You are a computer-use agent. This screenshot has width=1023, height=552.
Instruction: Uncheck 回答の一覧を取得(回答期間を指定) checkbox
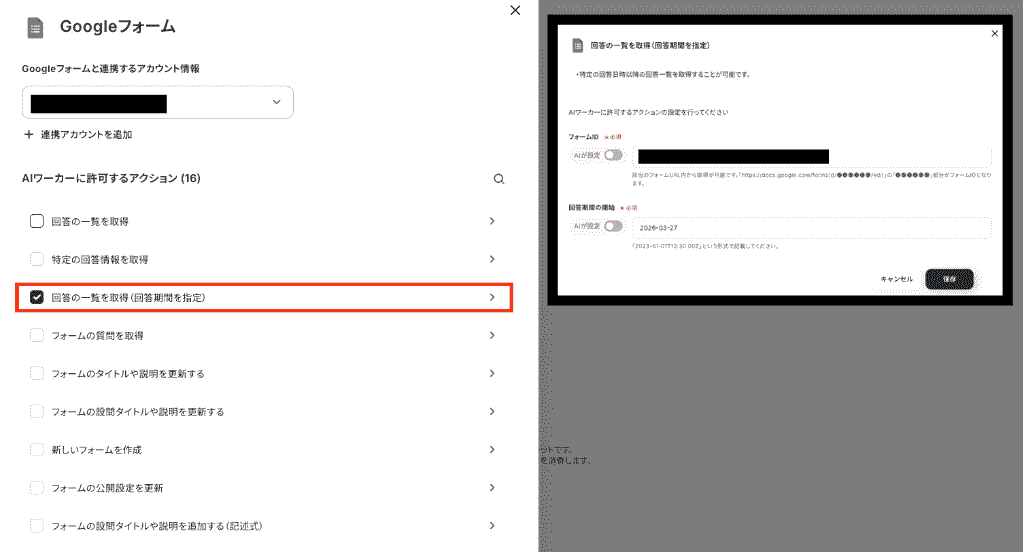pyautogui.click(x=37, y=298)
